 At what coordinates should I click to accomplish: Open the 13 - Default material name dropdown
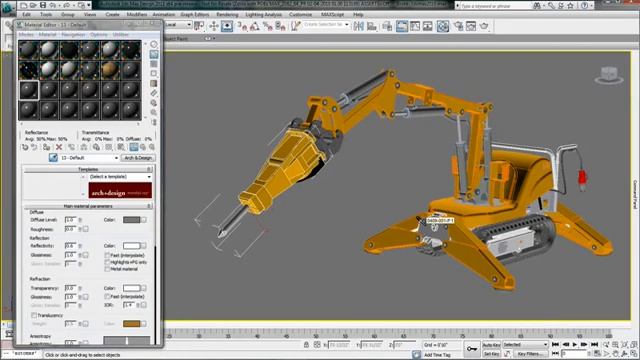(x=89, y=158)
